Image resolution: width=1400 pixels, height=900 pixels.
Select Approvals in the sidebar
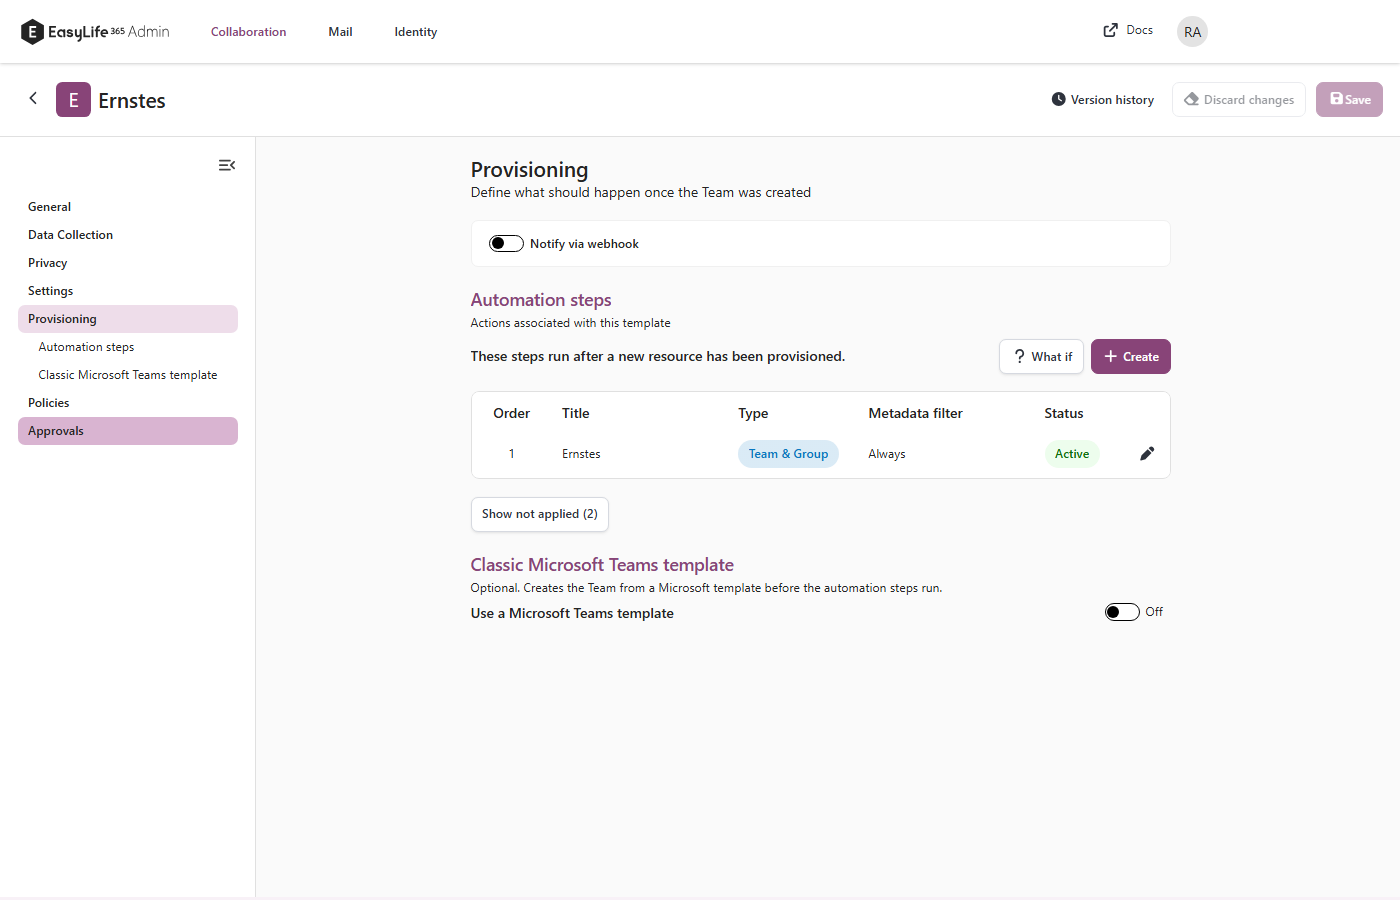coord(128,431)
